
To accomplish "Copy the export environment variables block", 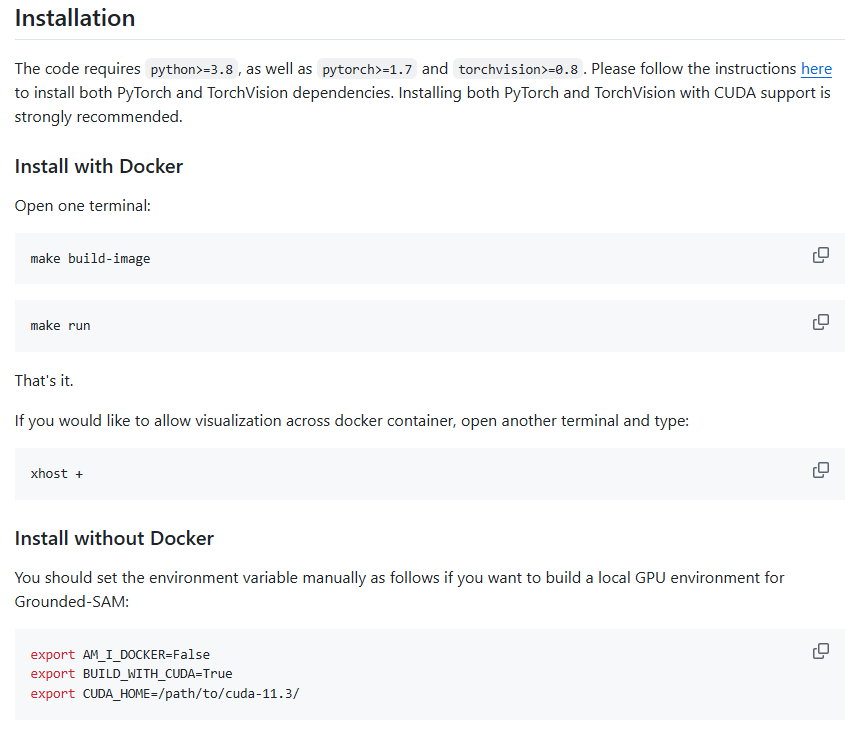I will click(820, 651).
